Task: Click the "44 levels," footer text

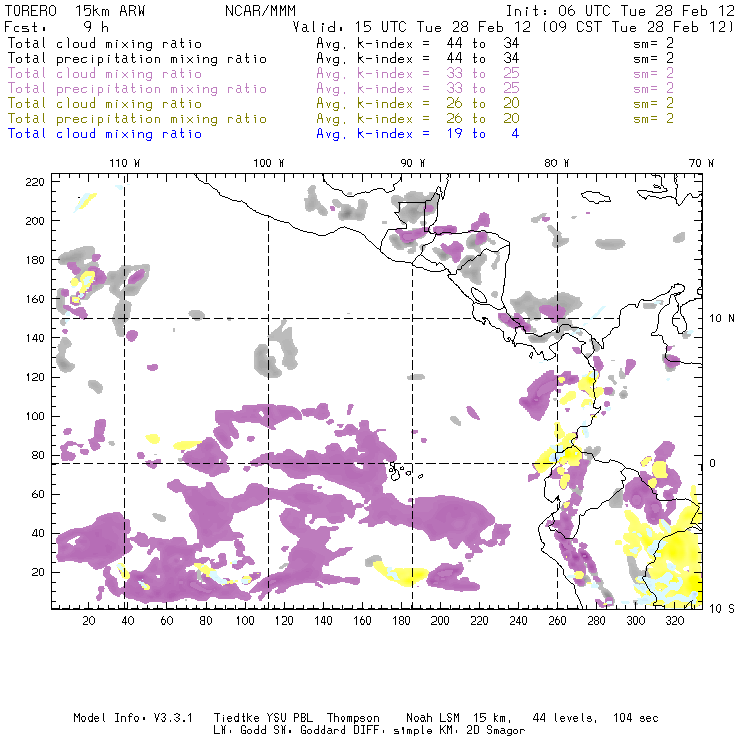Action: point(565,718)
